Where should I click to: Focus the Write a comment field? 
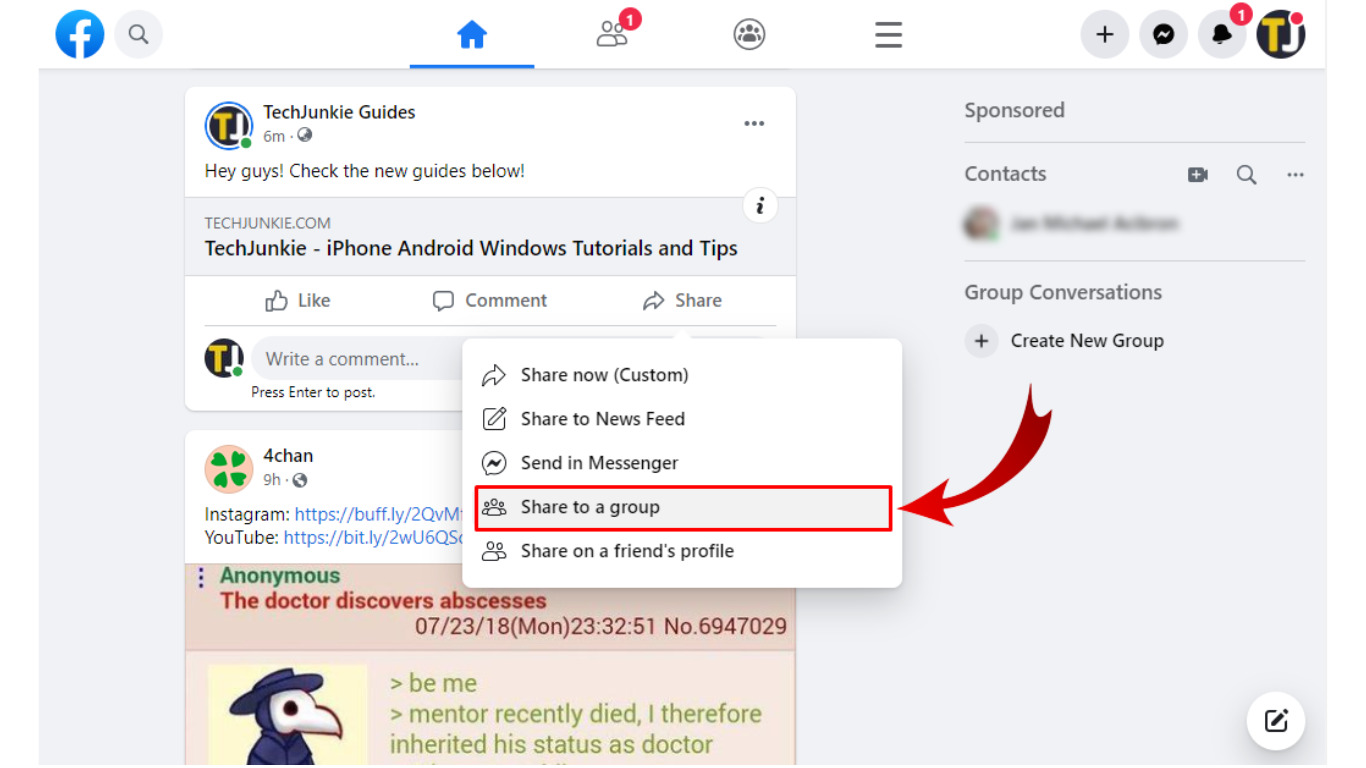(357, 359)
